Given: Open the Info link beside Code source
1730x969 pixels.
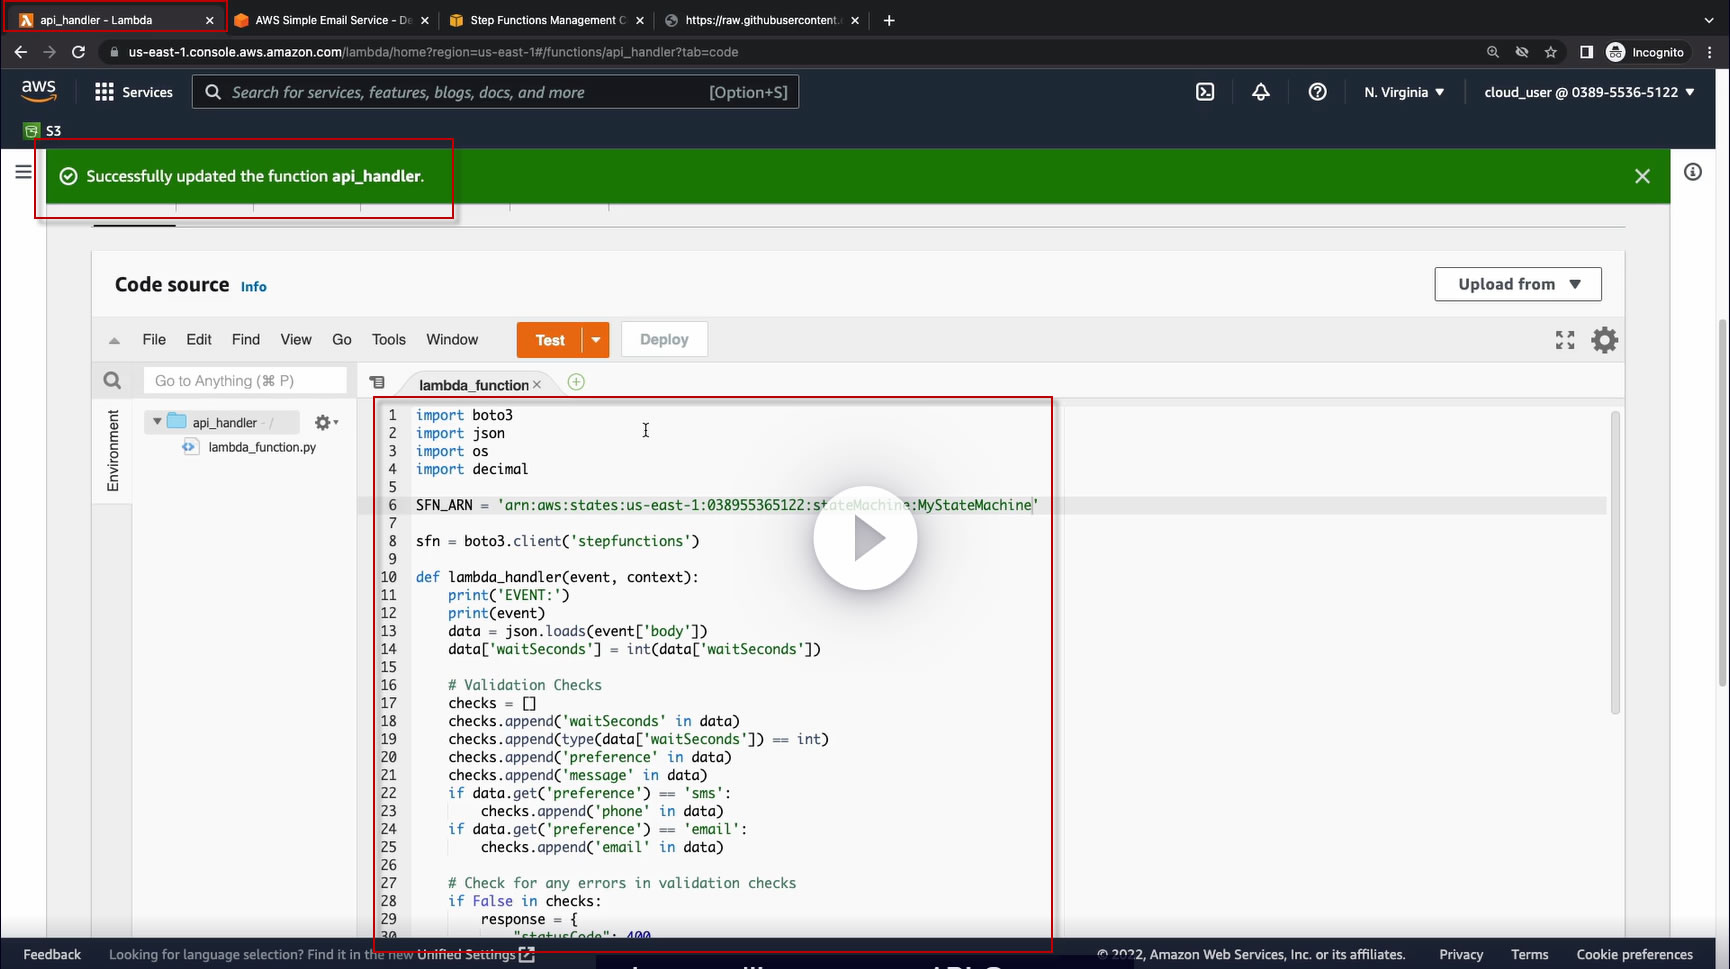Looking at the screenshot, I should point(253,287).
